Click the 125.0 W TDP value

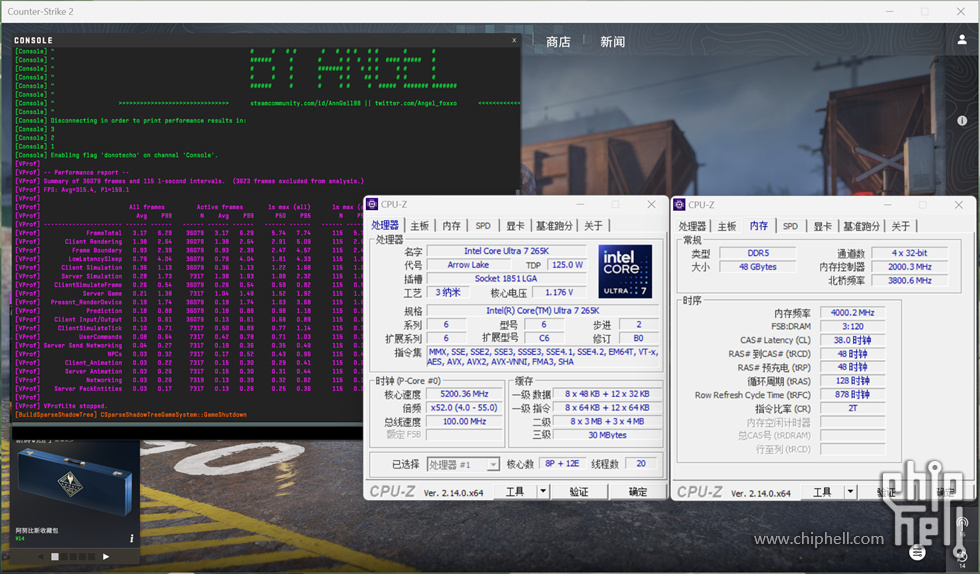[567, 264]
